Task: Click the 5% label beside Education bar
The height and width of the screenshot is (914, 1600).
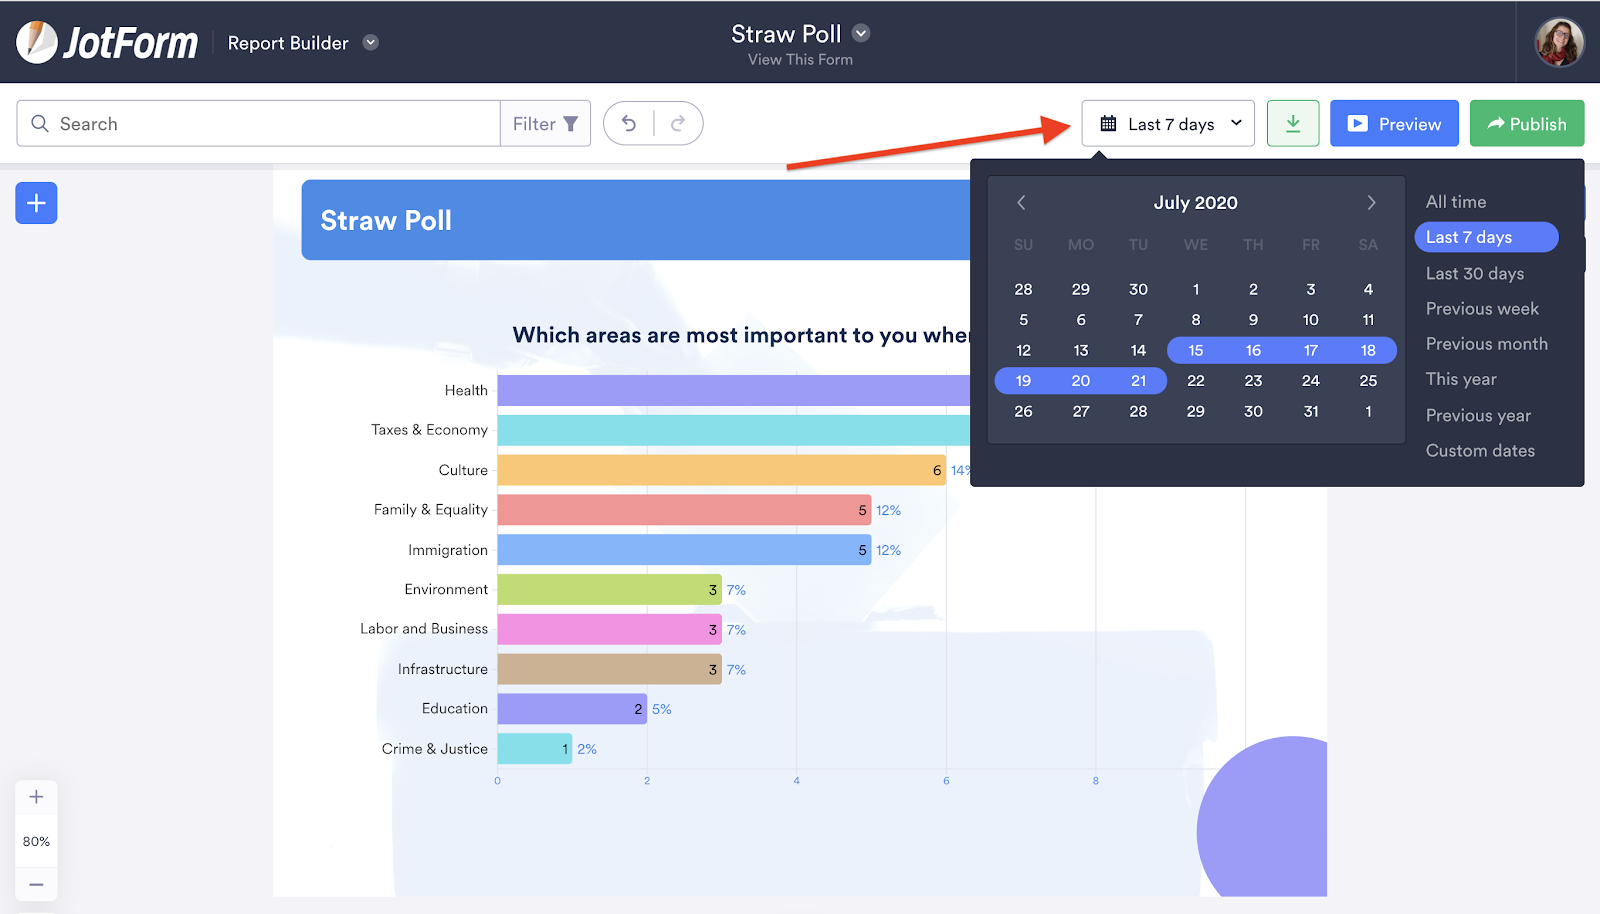Action: click(x=662, y=709)
